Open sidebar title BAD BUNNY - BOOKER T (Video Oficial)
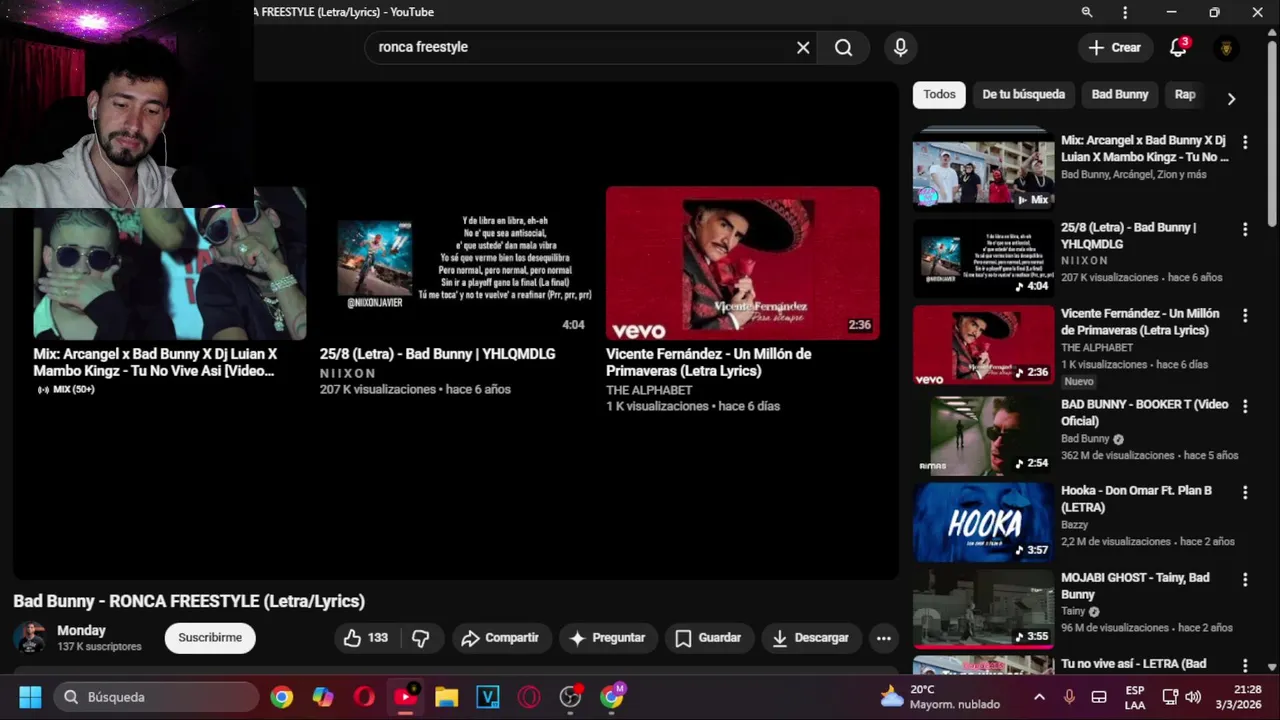Viewport: 1280px width, 720px height. point(1144,413)
